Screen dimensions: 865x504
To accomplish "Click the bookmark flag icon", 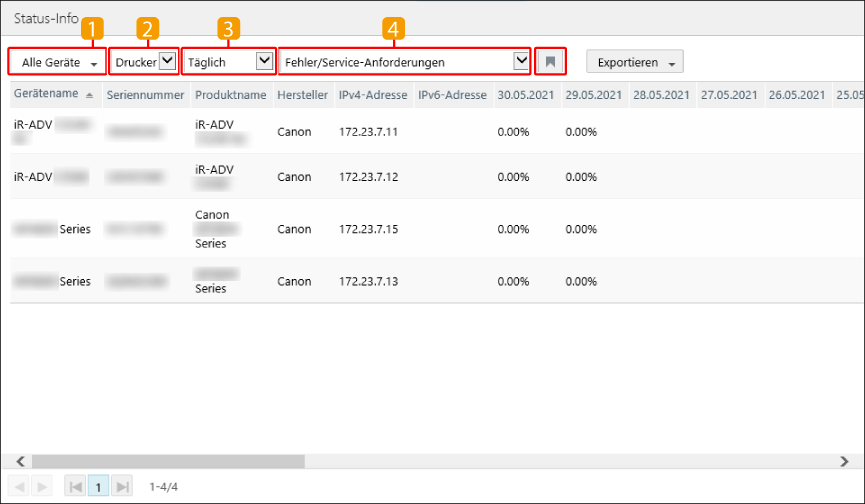I will [x=550, y=62].
